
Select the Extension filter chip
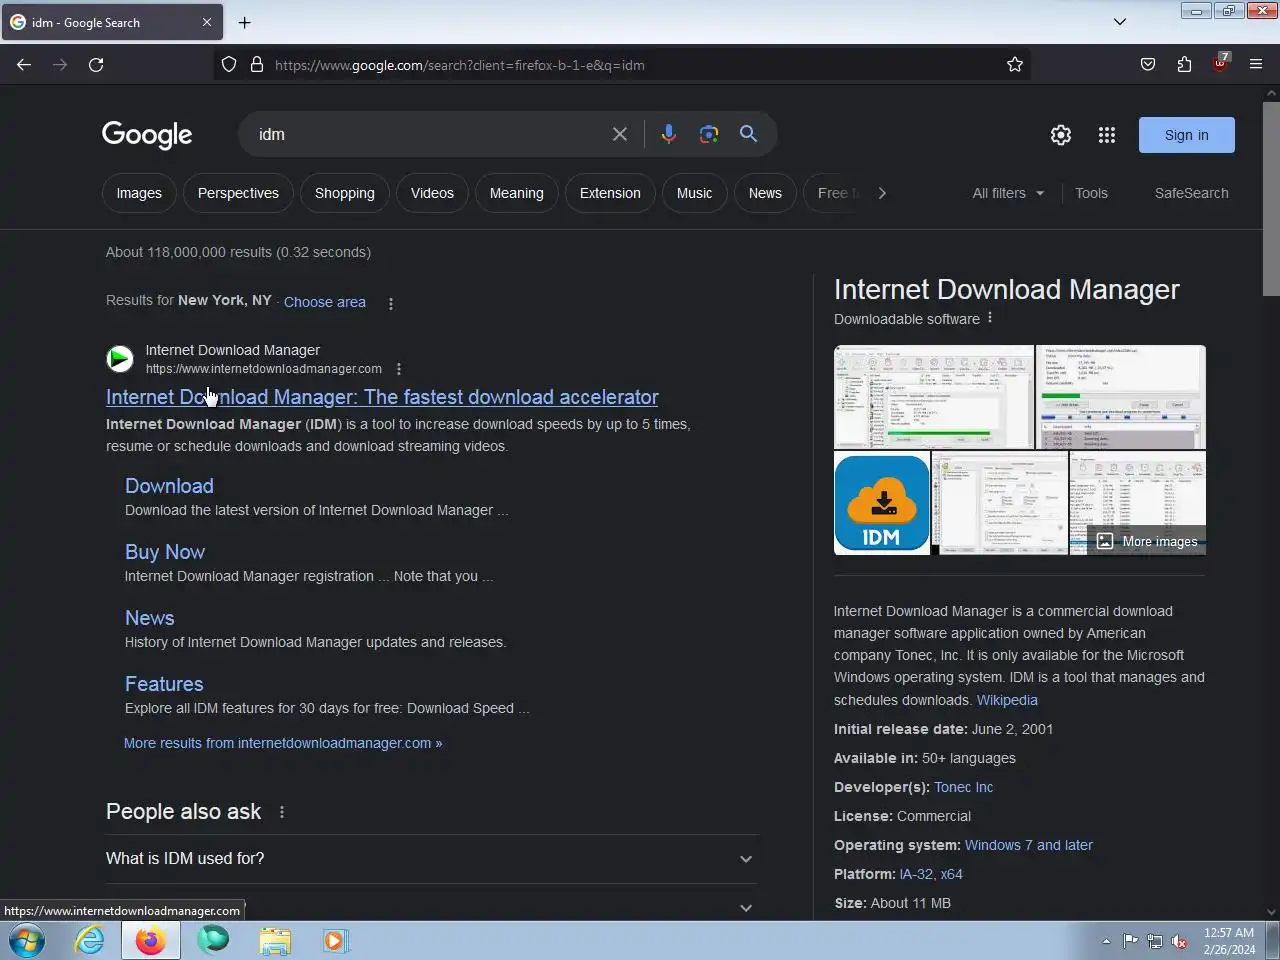coord(610,193)
